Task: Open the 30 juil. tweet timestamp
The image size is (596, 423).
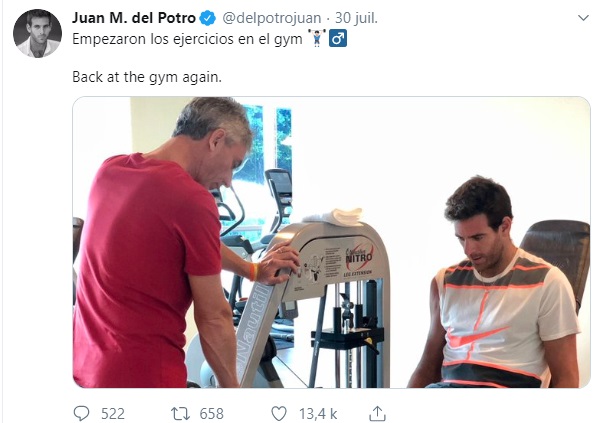Action: click(x=356, y=18)
